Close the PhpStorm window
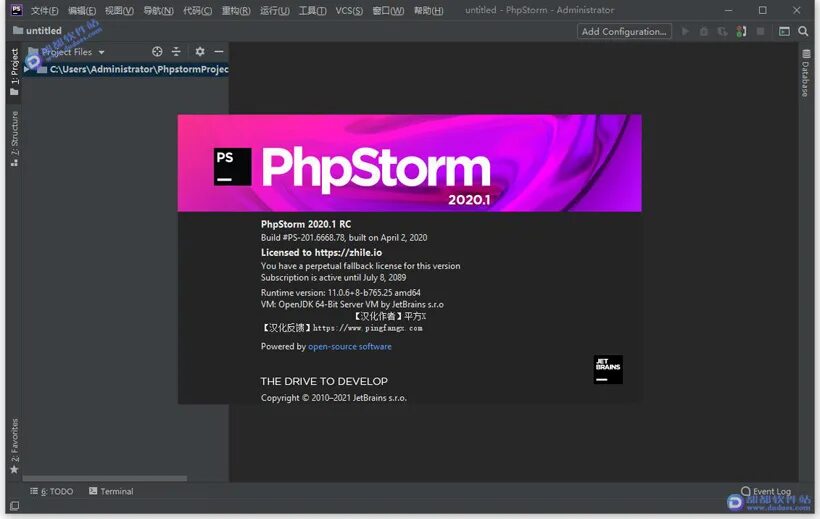The width and height of the screenshot is (820, 519). [796, 10]
